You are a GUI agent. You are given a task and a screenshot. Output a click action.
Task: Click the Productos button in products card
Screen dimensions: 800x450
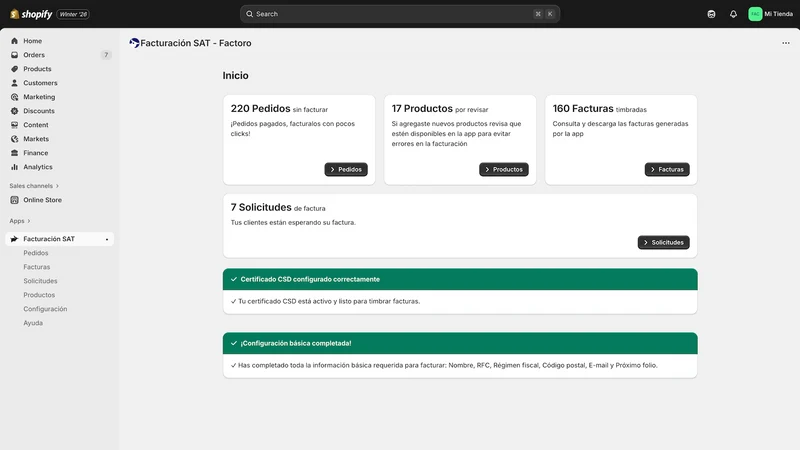(504, 169)
